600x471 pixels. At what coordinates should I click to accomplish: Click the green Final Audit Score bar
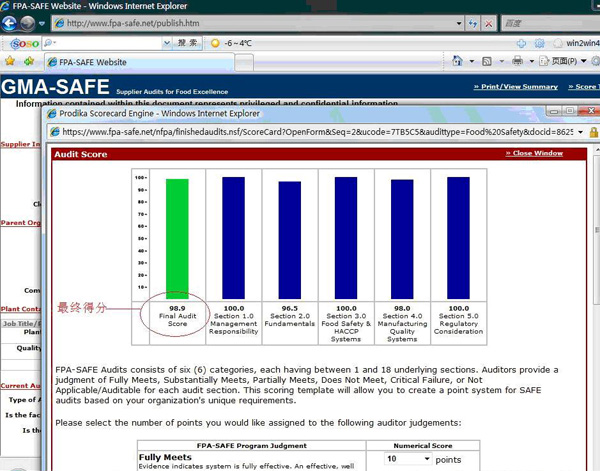[177, 238]
